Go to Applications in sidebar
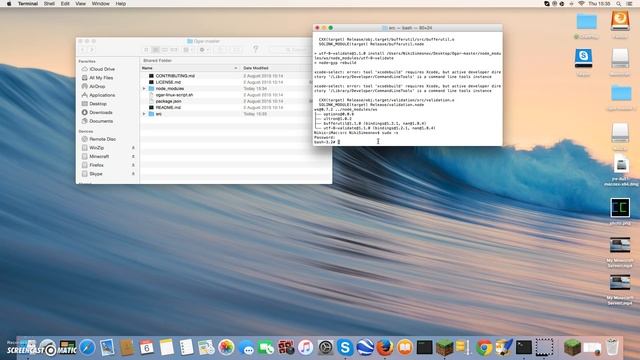Screen dimensions: 640x360 (102, 95)
